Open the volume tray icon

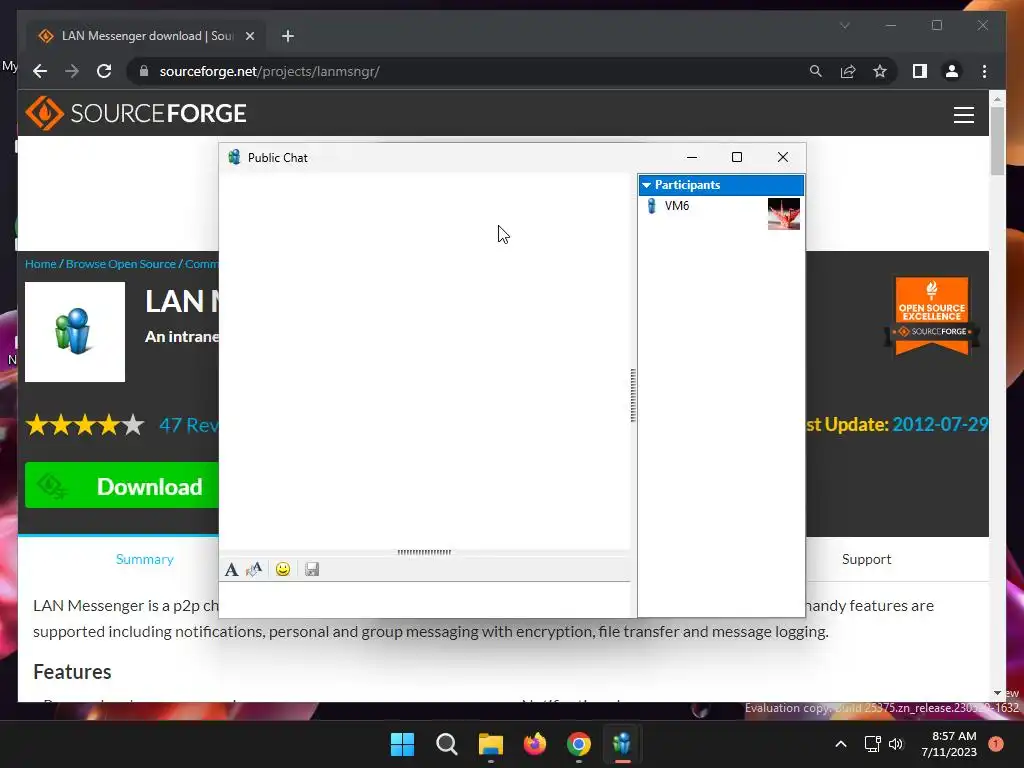pos(896,744)
